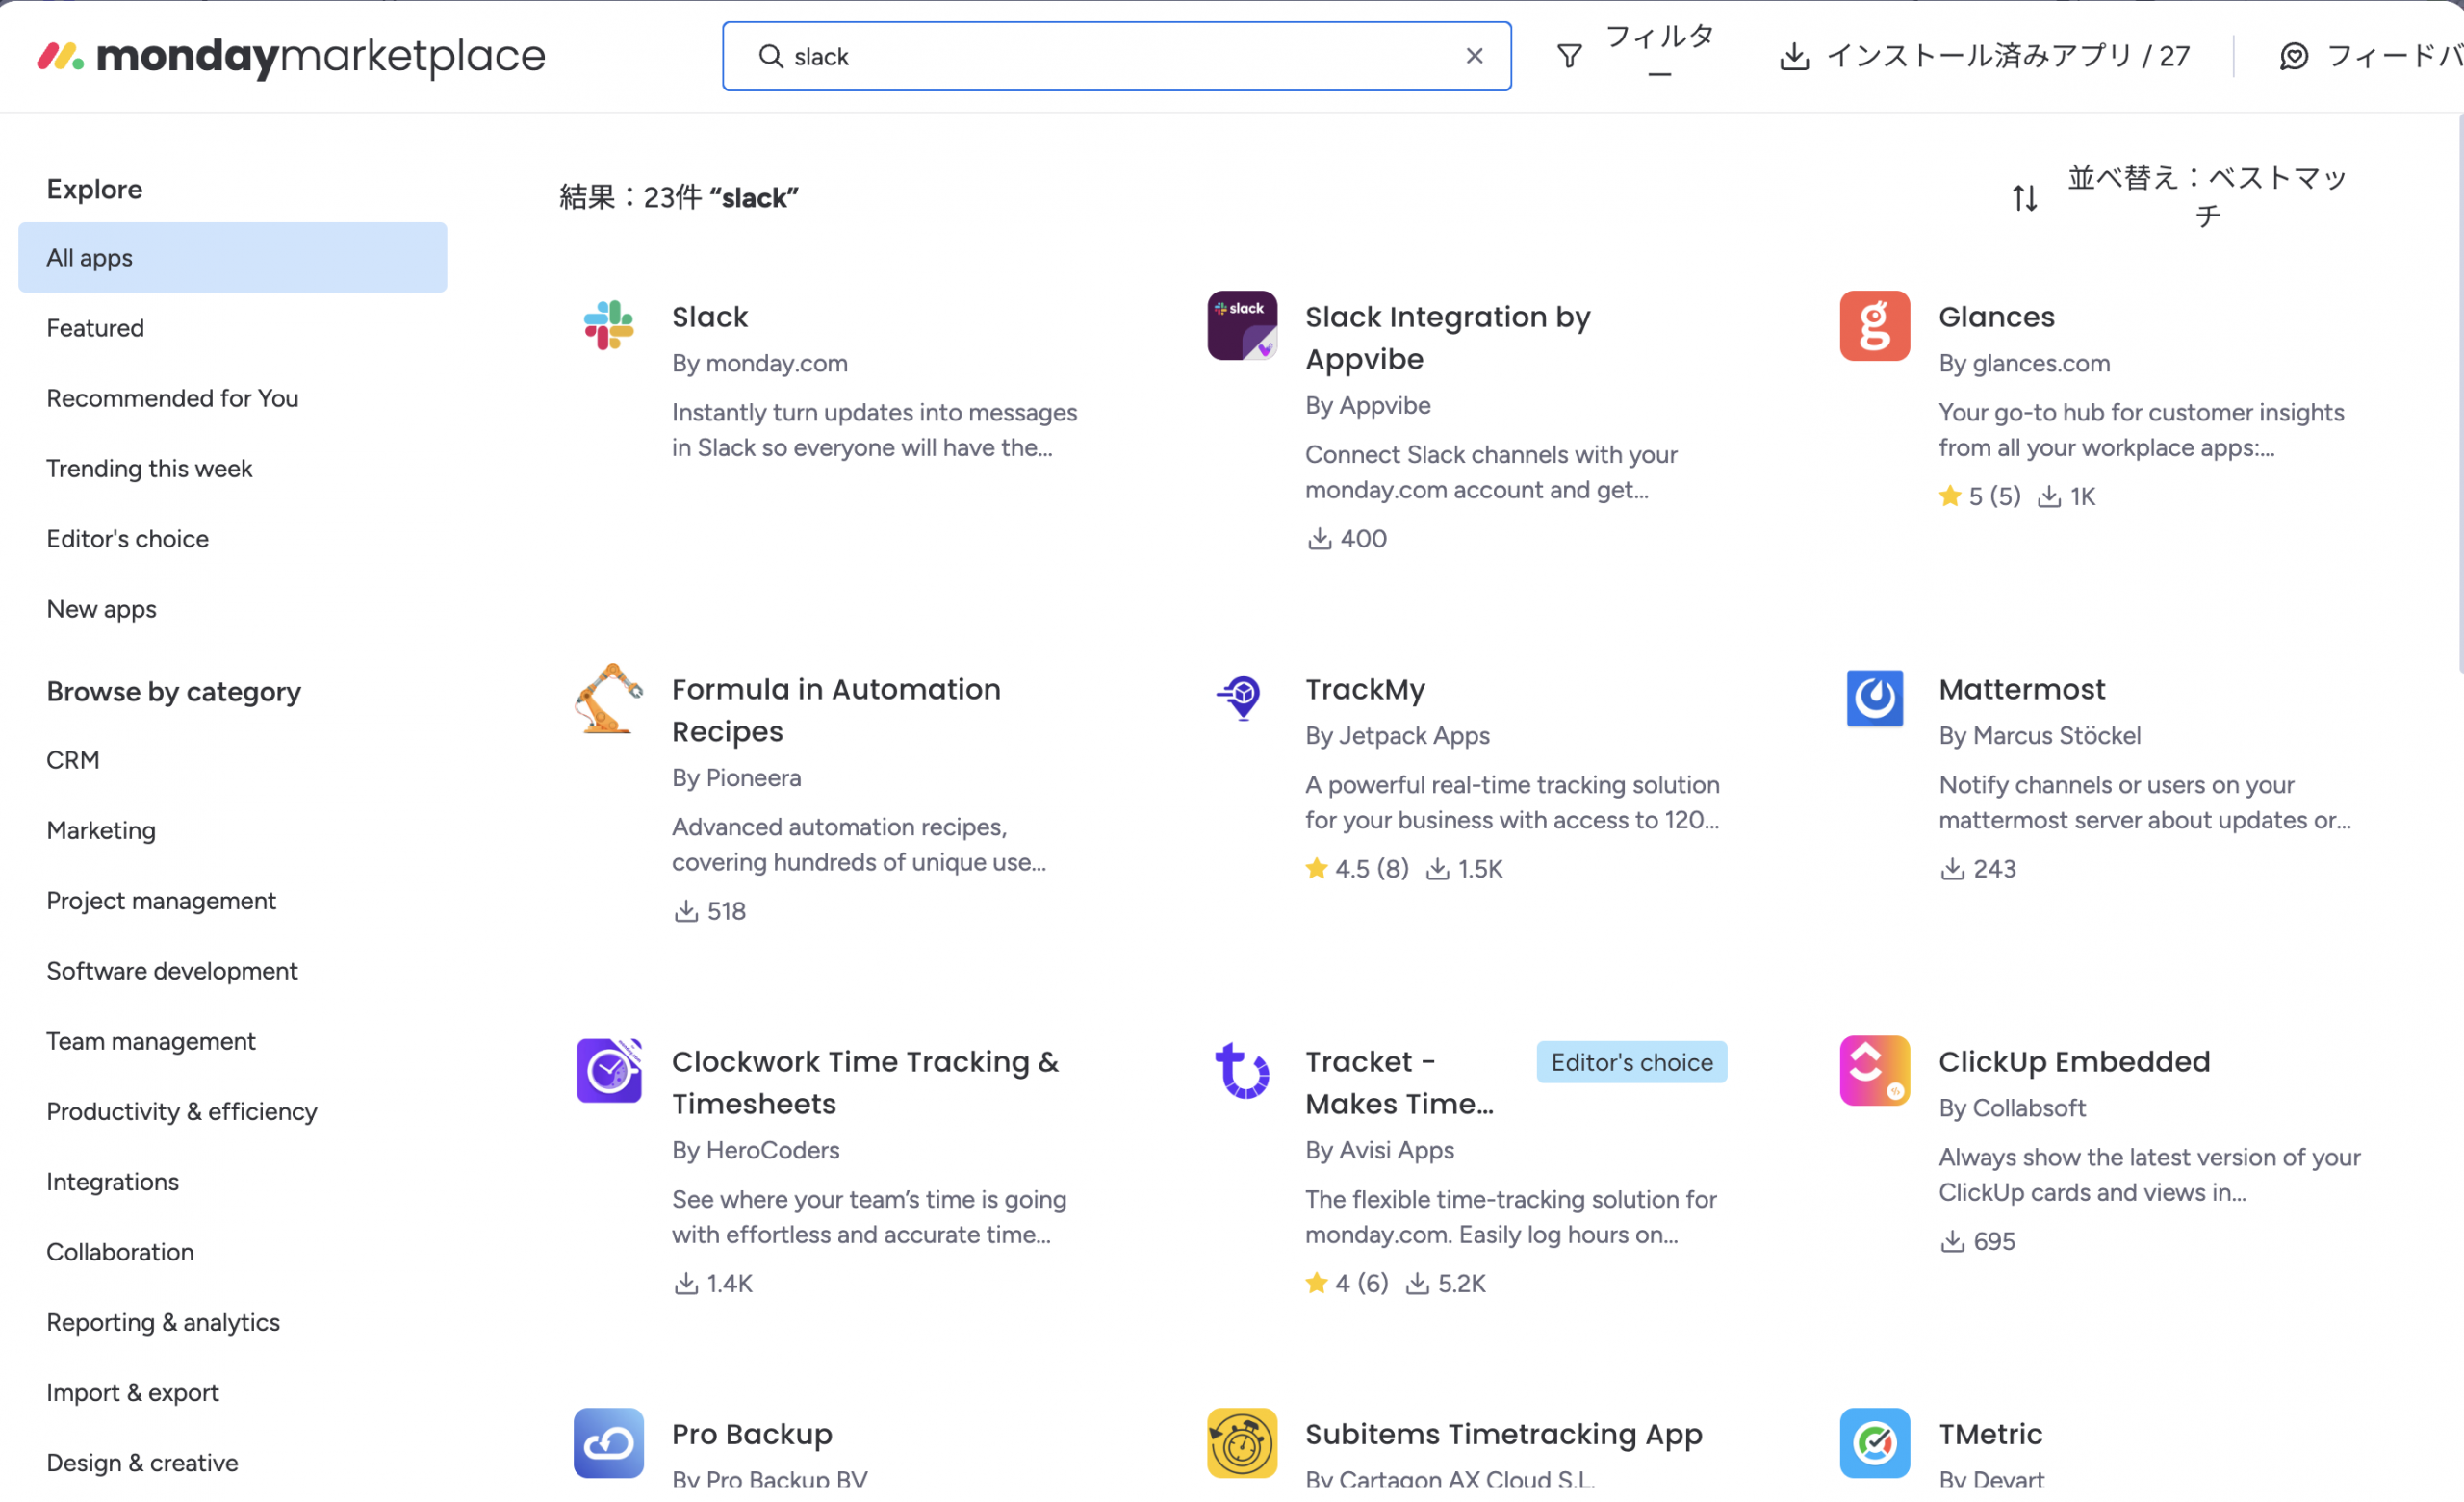Screen dimensions: 2464x1502
Task: Open the Pro Backup title
Action: coord(752,1434)
